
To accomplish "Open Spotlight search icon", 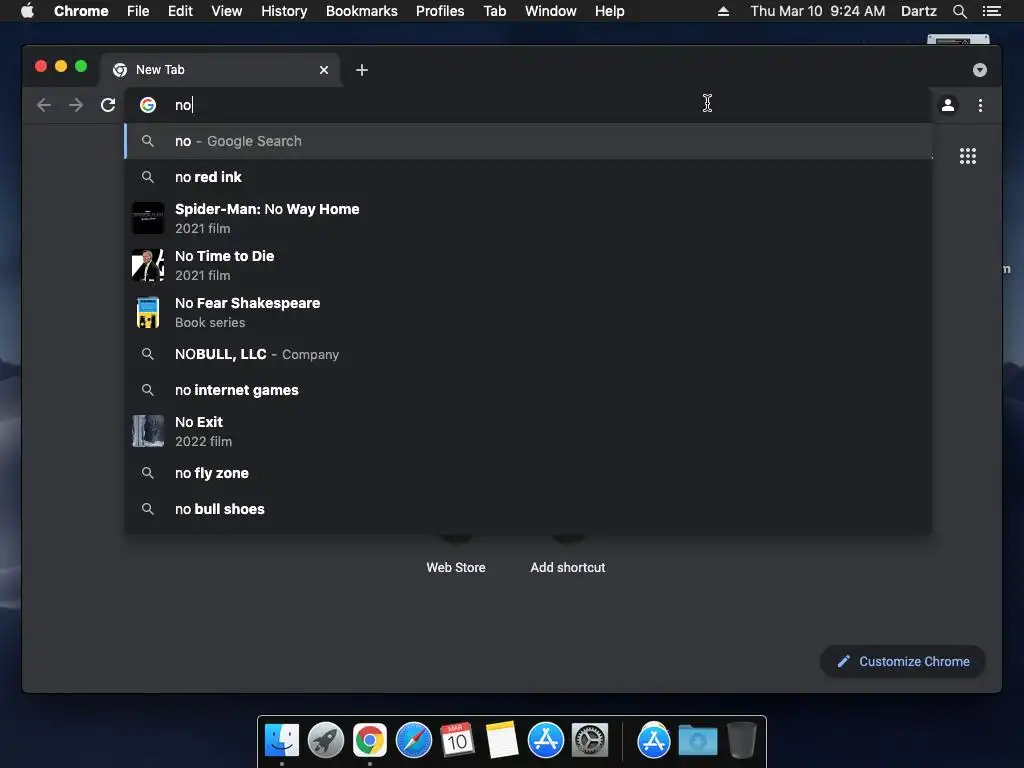I will click(x=959, y=11).
